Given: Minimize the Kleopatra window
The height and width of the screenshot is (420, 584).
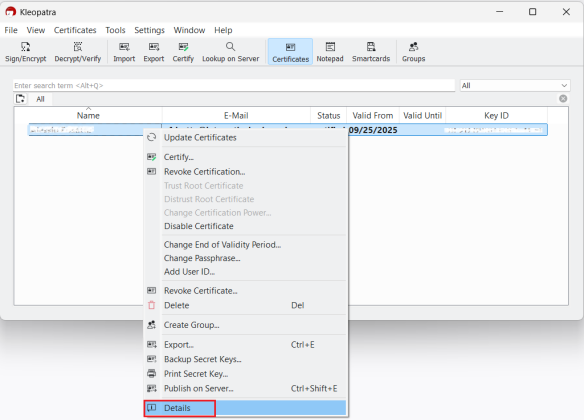Looking at the screenshot, I should pyautogui.click(x=499, y=12).
